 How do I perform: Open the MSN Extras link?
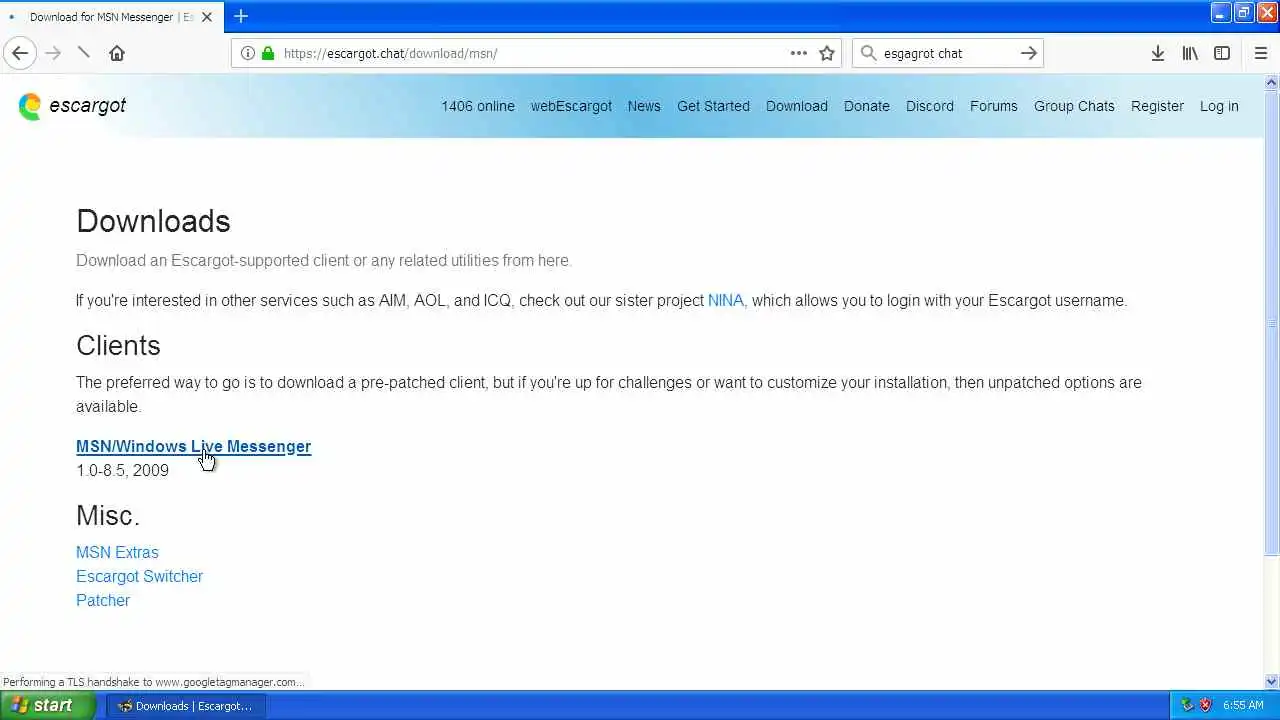click(117, 552)
